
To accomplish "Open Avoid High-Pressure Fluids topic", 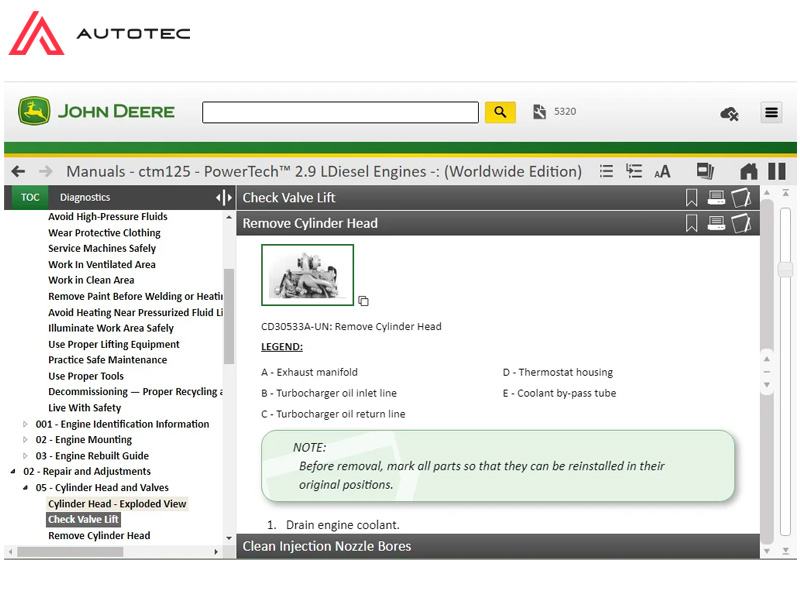I will [x=108, y=216].
